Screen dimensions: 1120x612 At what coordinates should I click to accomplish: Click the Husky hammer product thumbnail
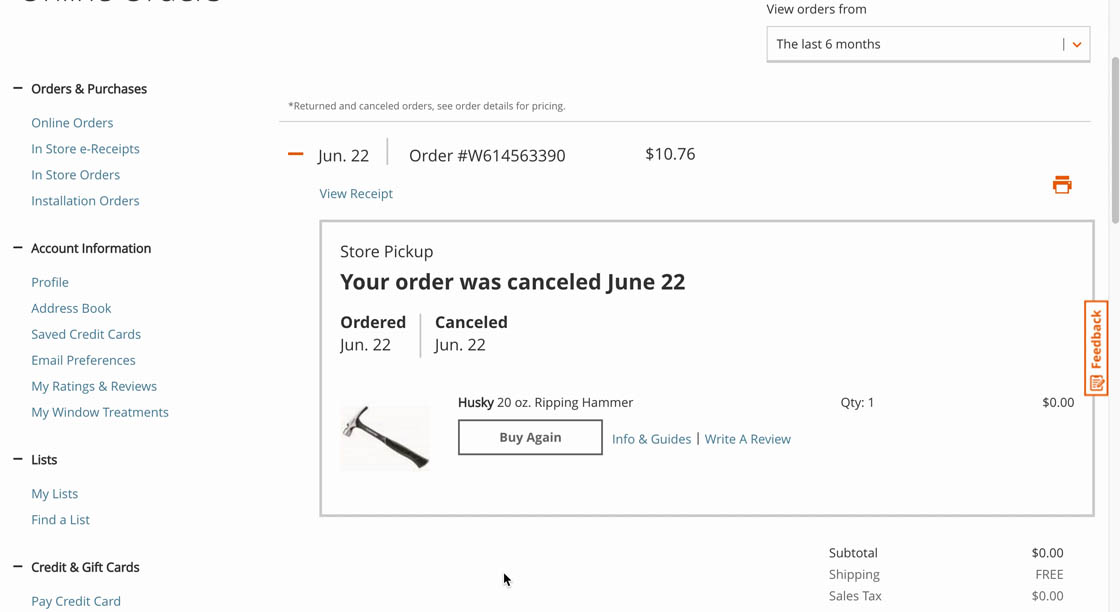[385, 437]
